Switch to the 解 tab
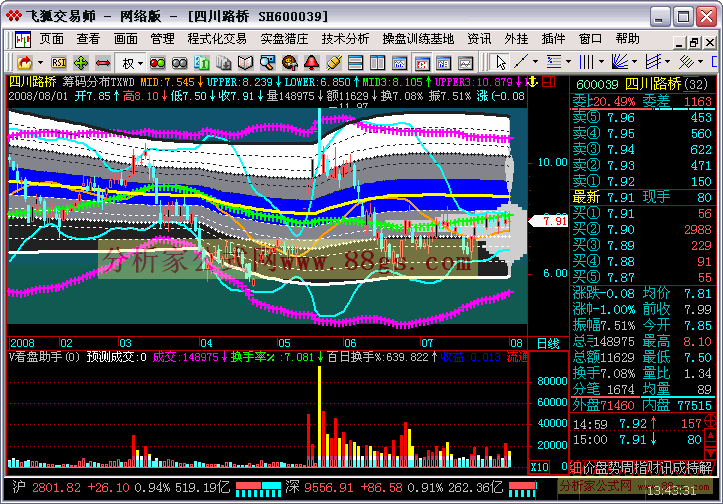The height and width of the screenshot is (504, 723). pyautogui.click(x=705, y=467)
